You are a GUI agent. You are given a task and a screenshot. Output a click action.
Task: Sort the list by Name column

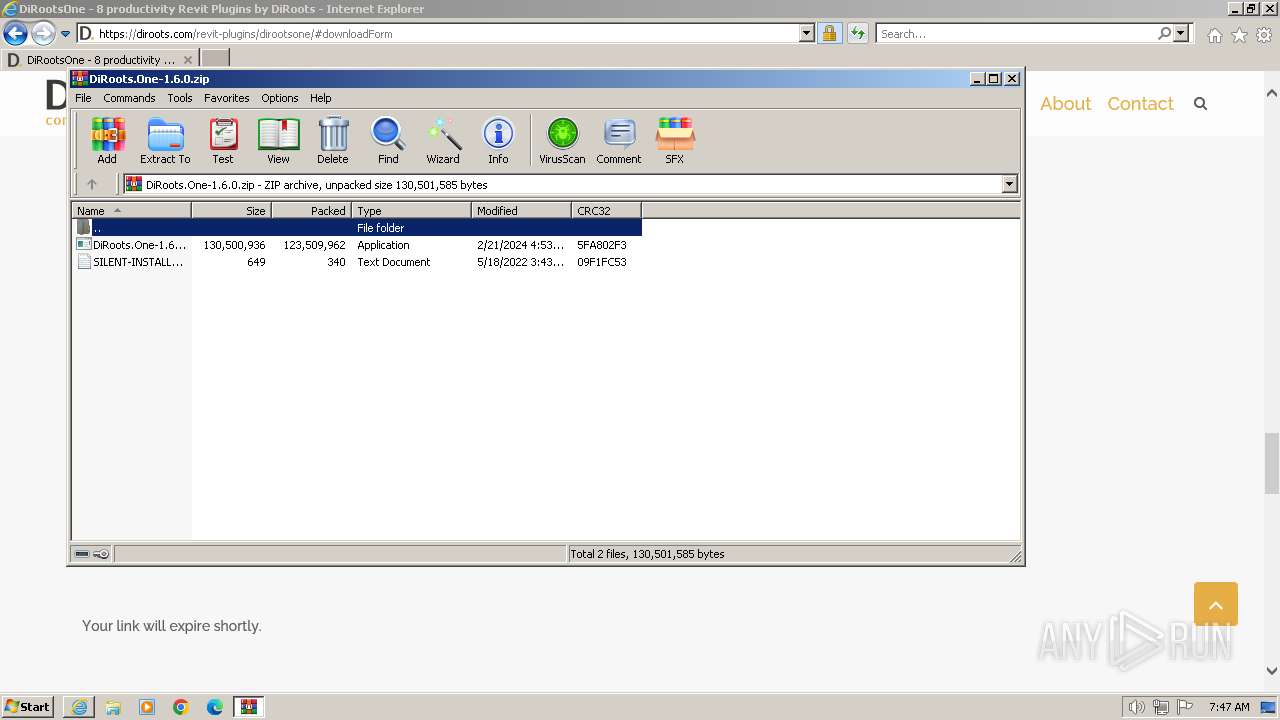131,210
